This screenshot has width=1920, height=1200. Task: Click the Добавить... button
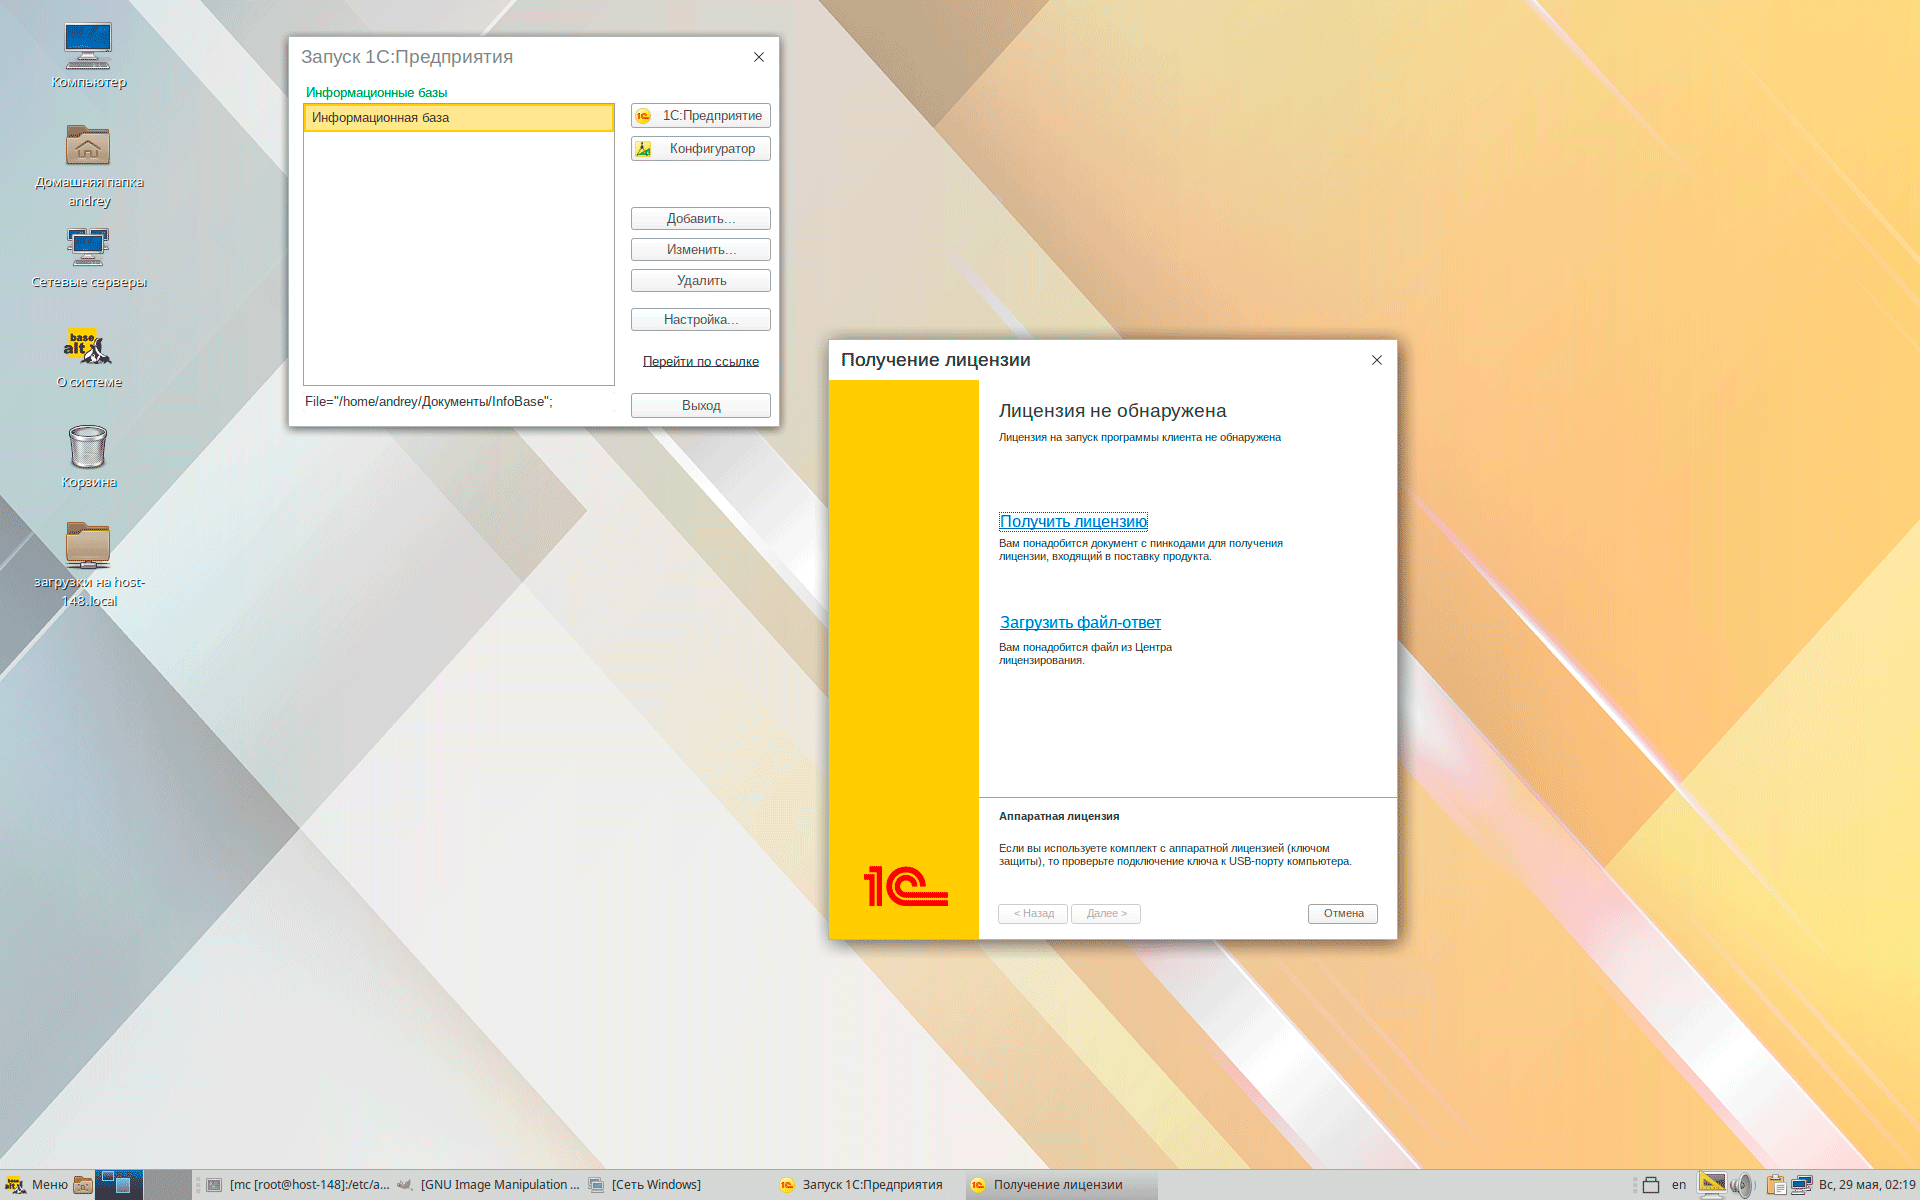tap(700, 219)
